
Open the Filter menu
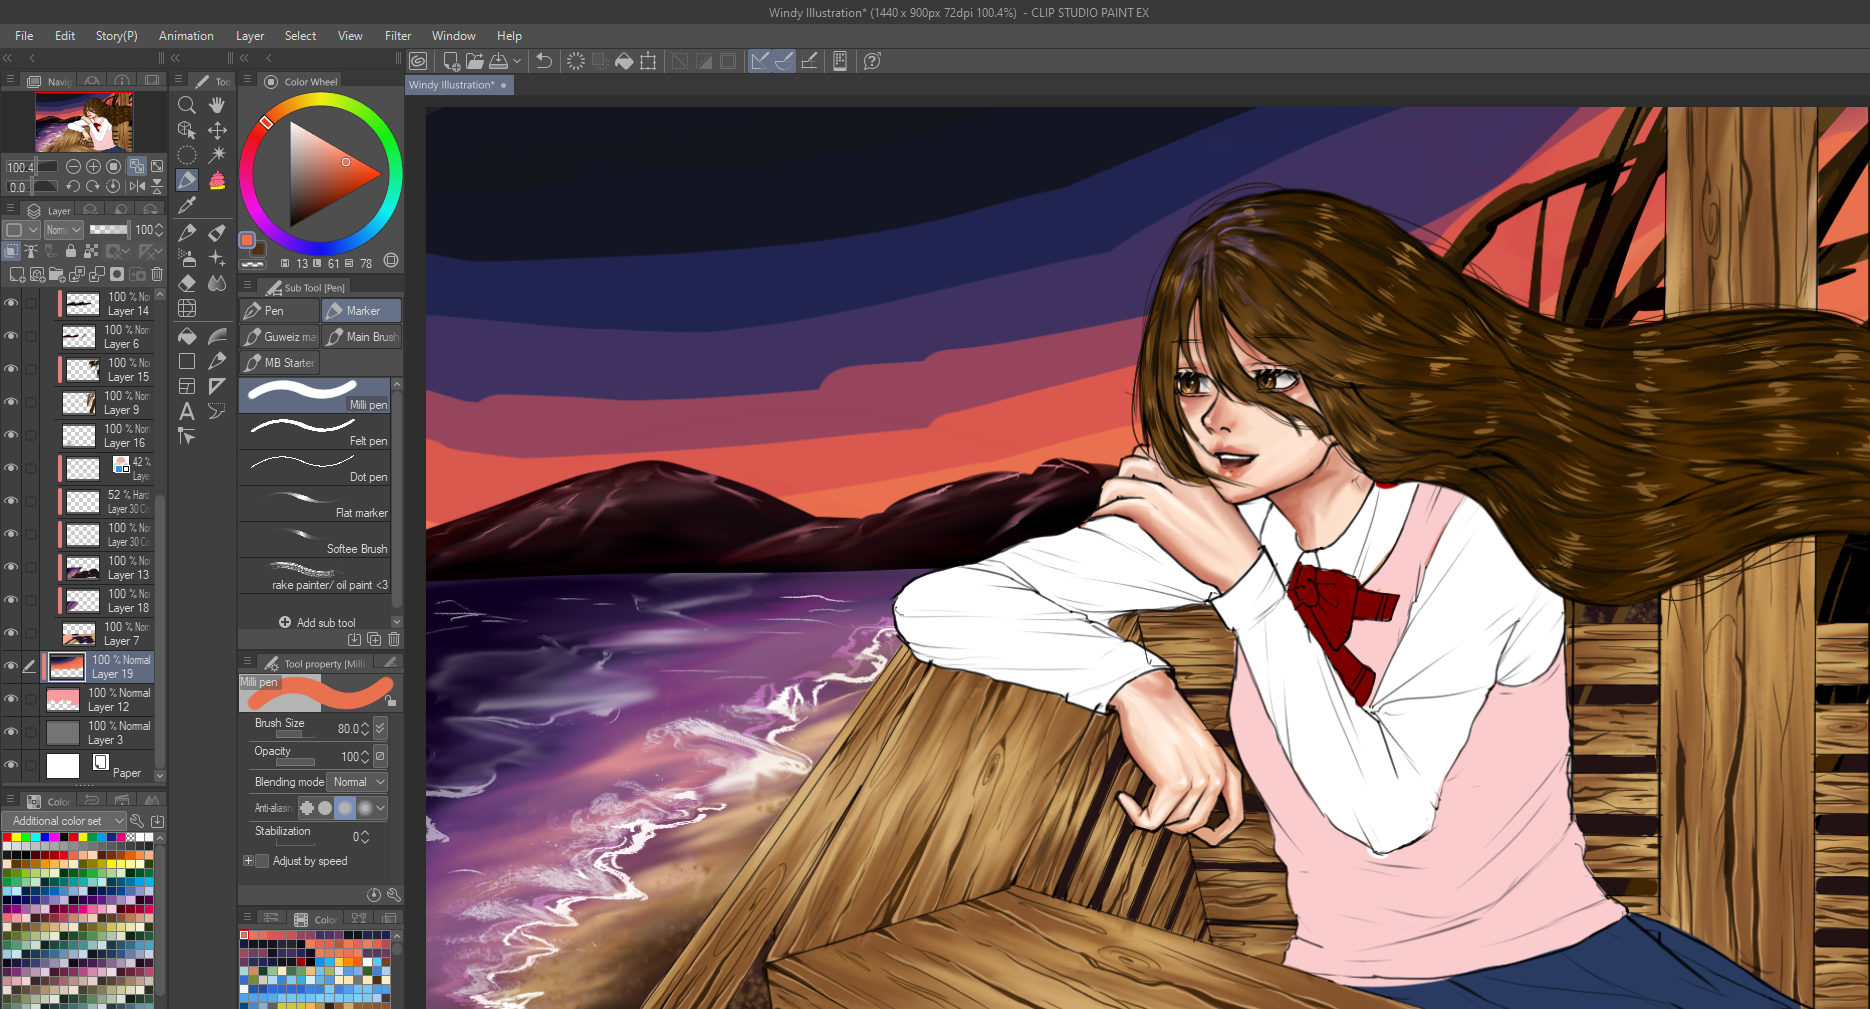tap(398, 36)
